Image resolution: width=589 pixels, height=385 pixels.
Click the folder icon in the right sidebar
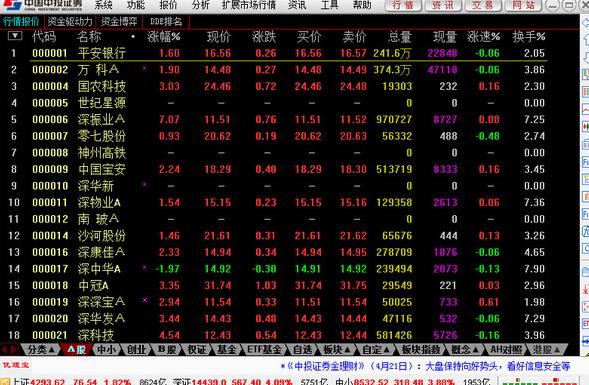coord(585,272)
